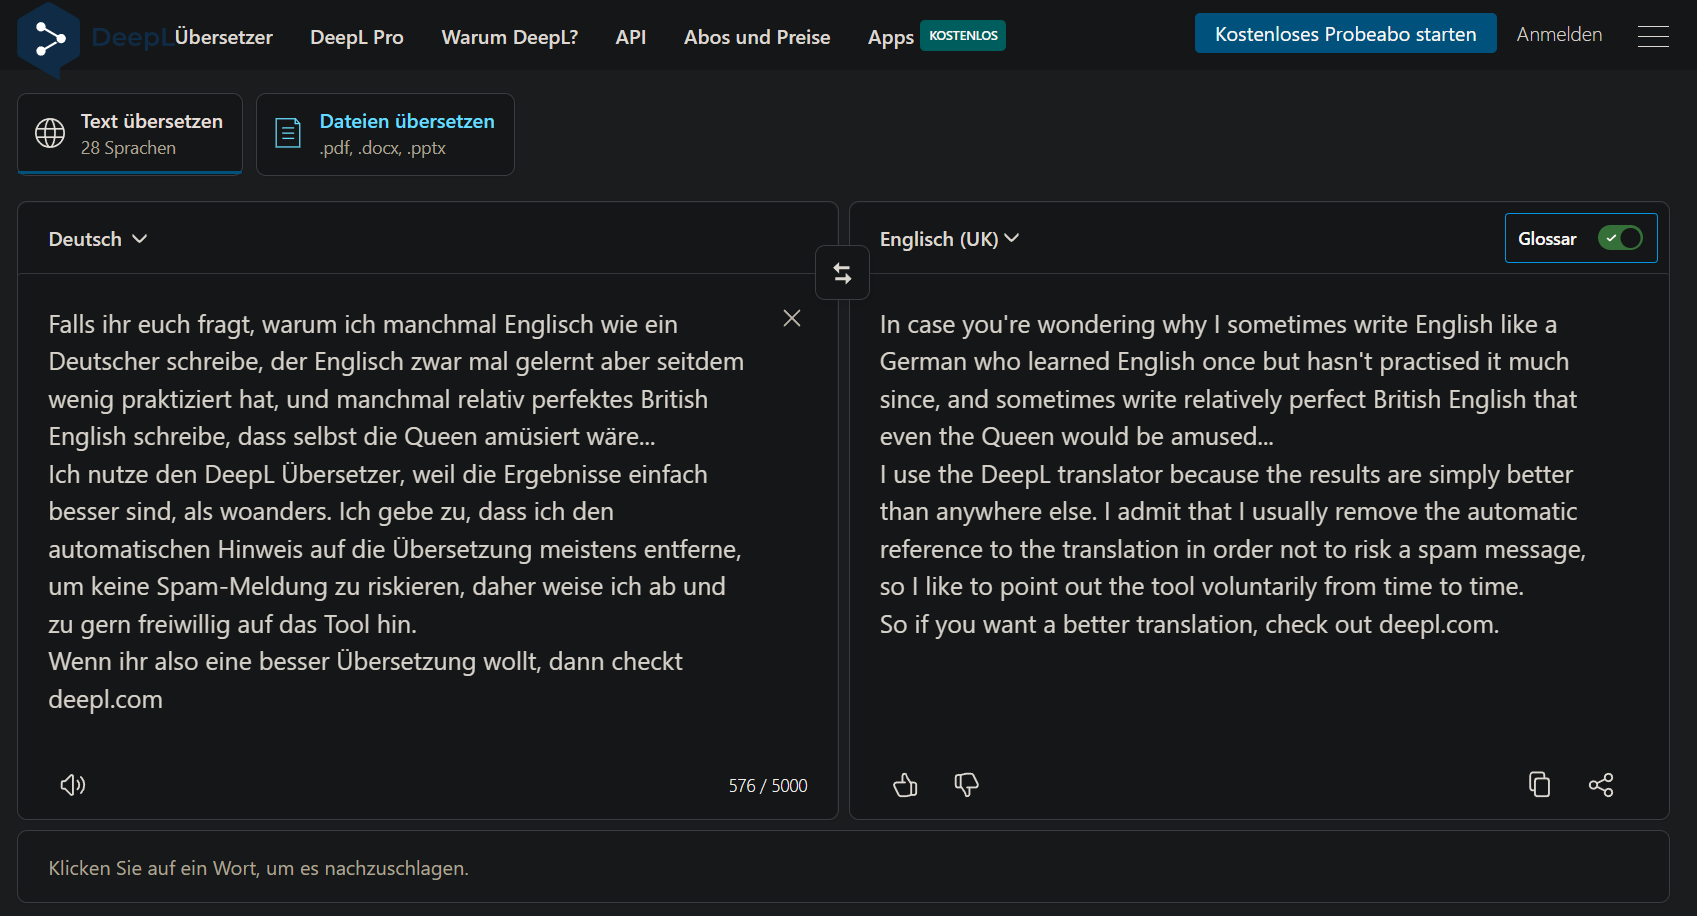Click the word 'Queen' in English translation
Image resolution: width=1697 pixels, height=916 pixels.
tap(1018, 436)
